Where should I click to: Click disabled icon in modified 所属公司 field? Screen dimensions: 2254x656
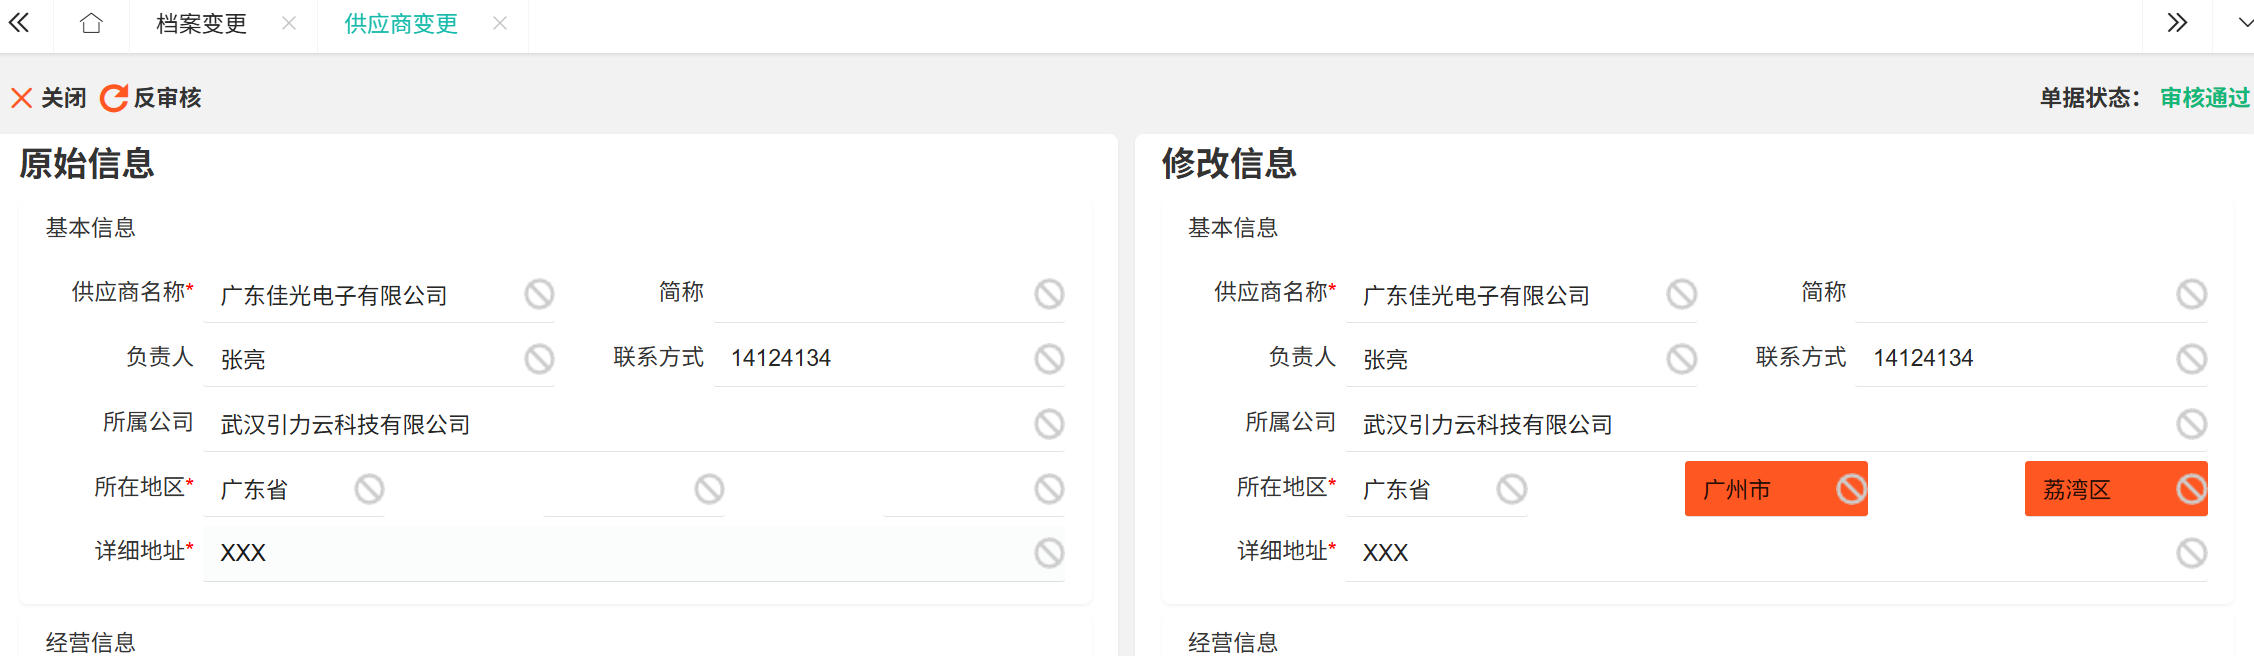pos(2191,424)
